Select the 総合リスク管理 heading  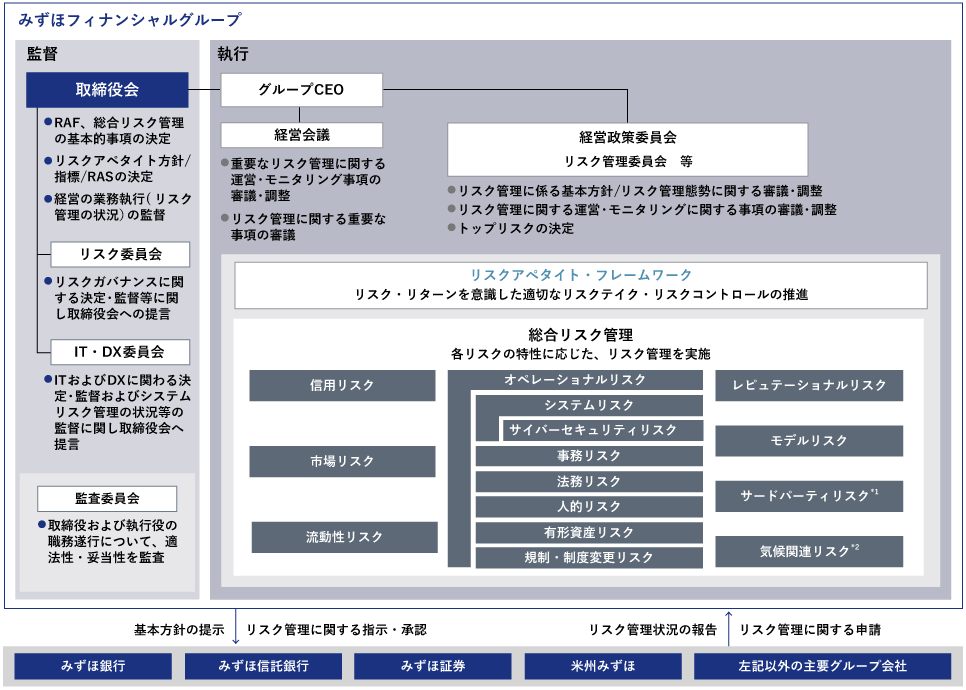[581, 335]
